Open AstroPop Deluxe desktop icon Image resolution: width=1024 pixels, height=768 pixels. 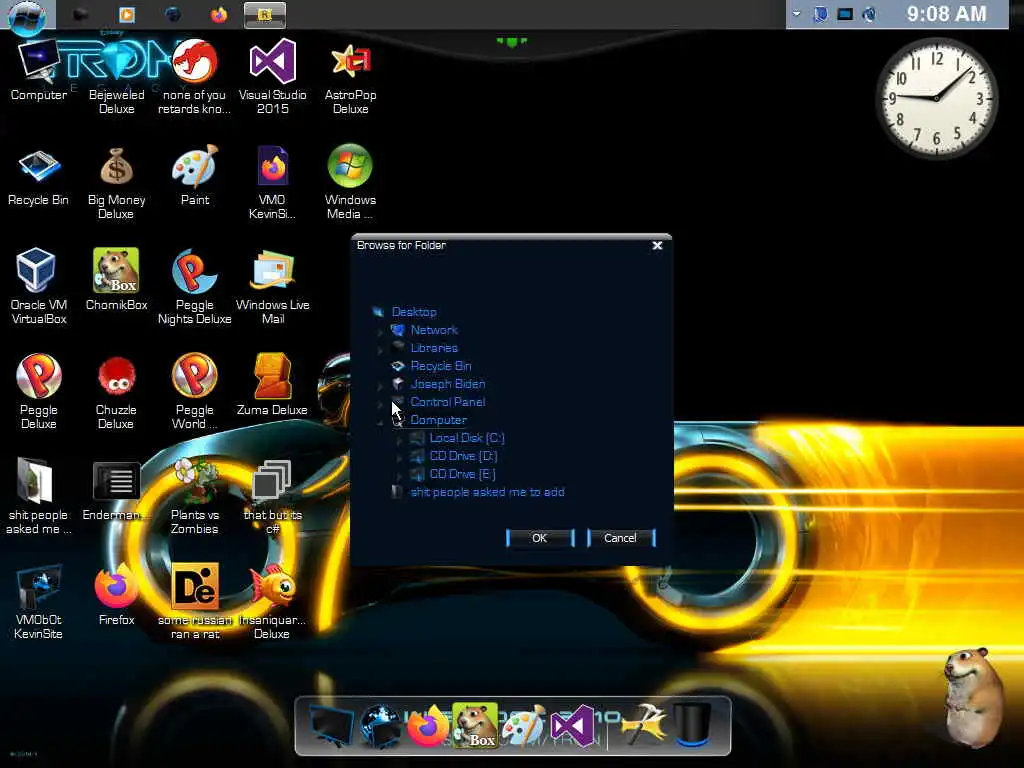pos(351,78)
